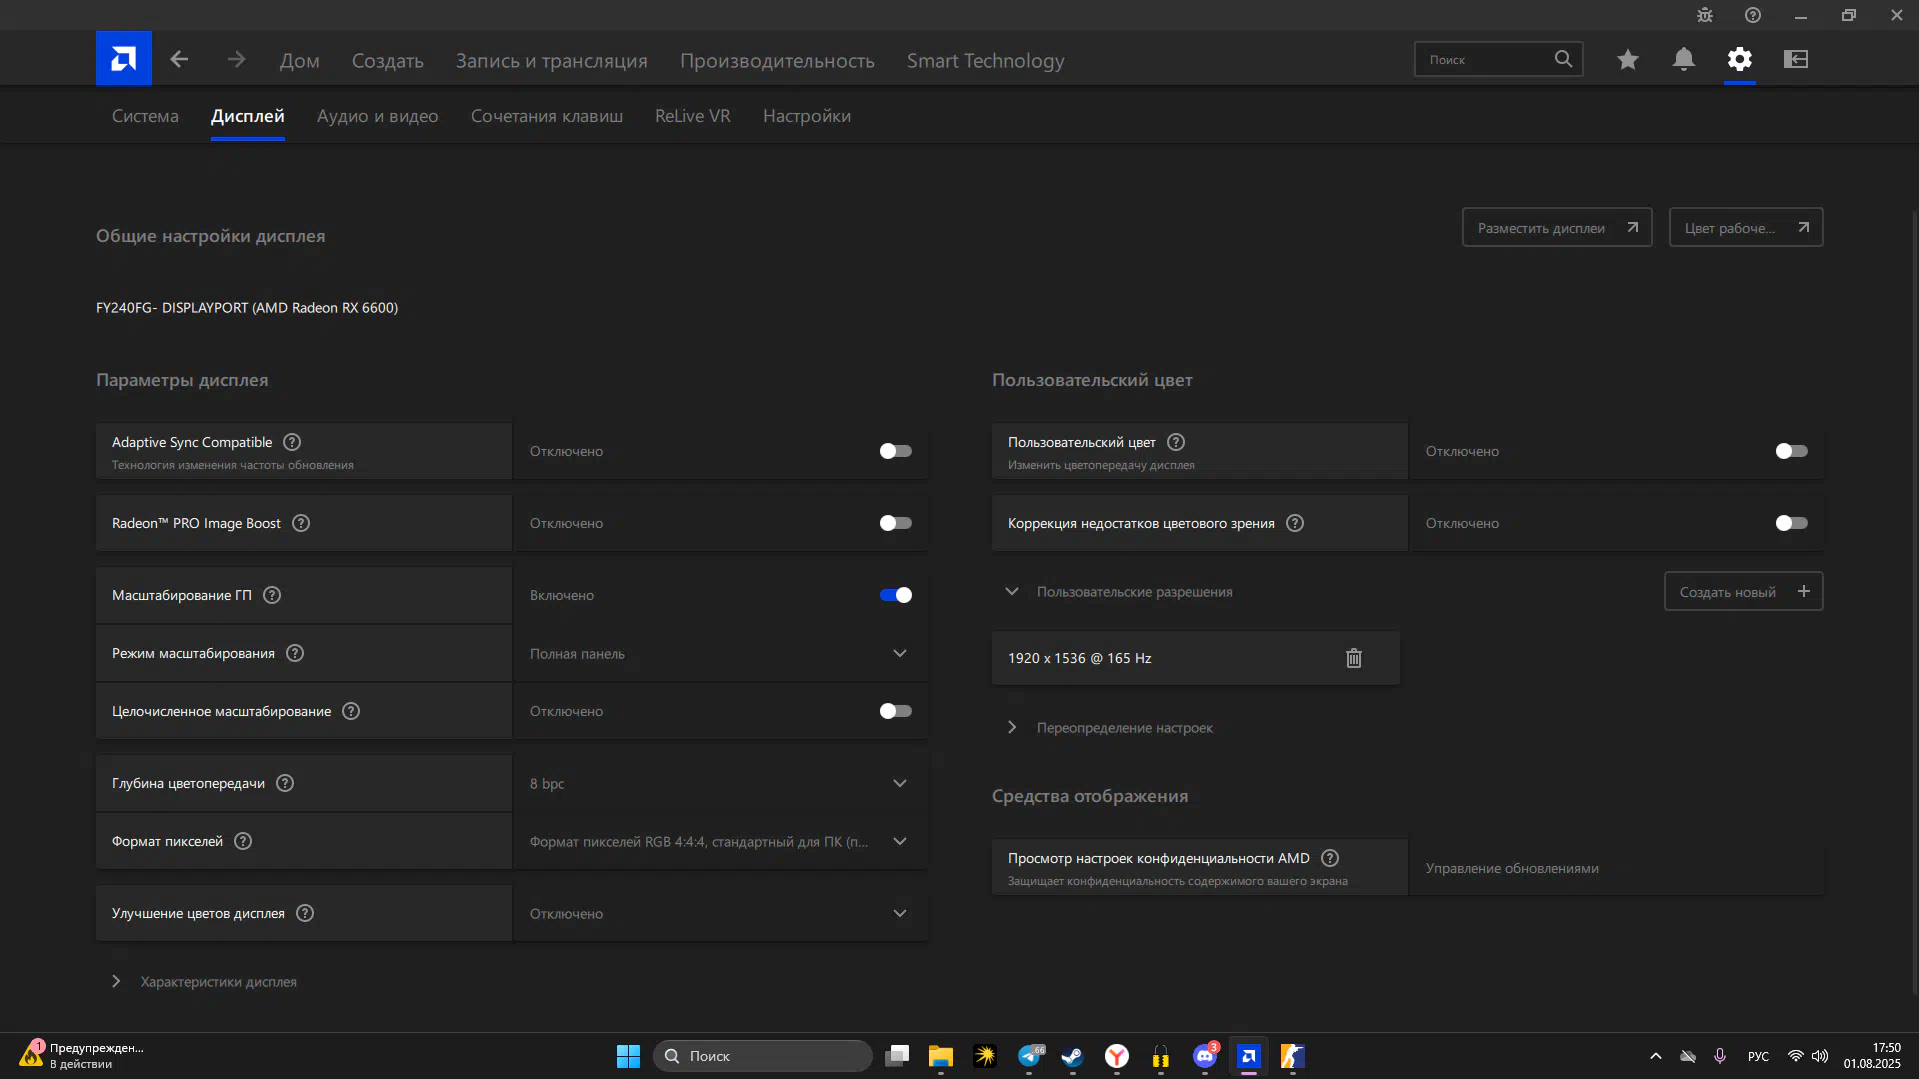The width and height of the screenshot is (1919, 1079).
Task: Open the Дом menu item
Action: pyautogui.click(x=300, y=60)
